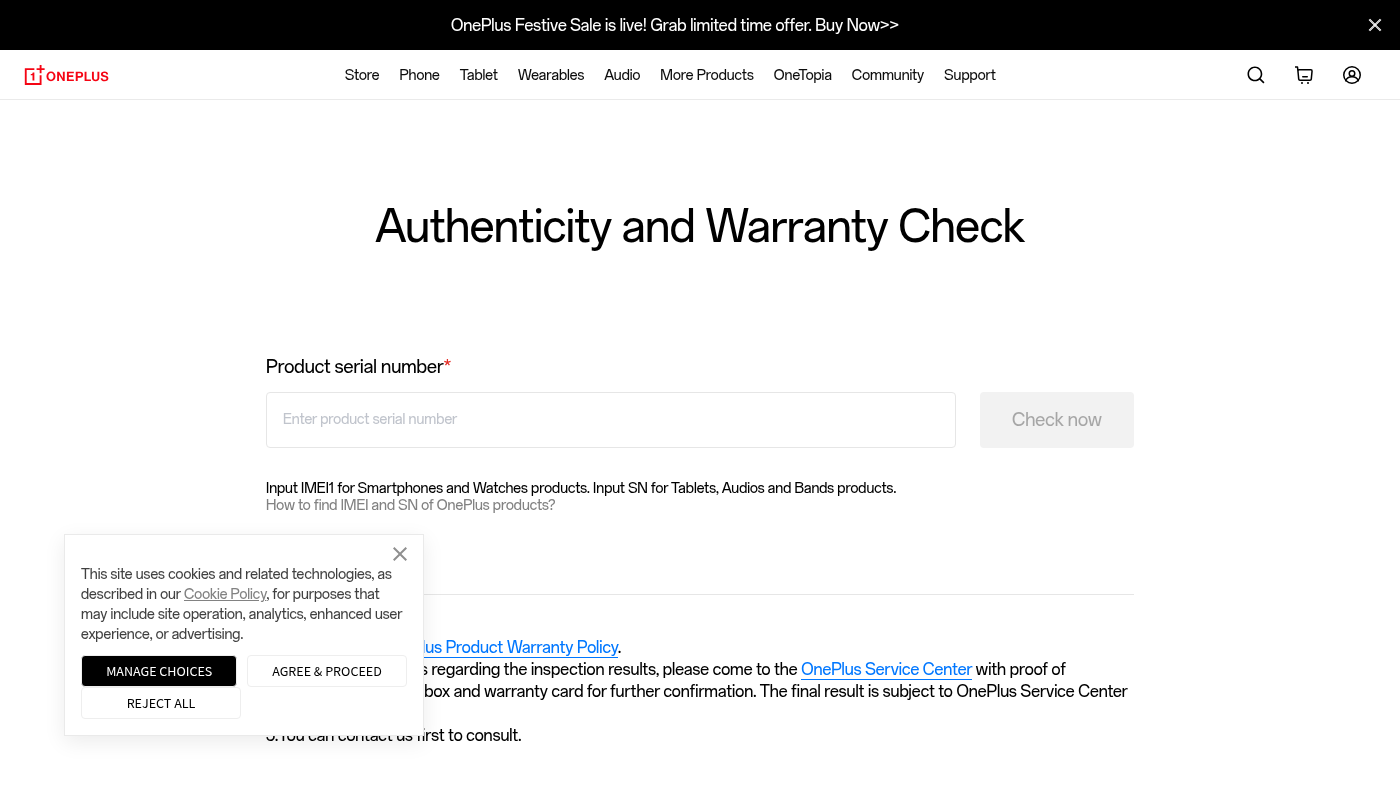Screen dimensions: 1400x800
Task: Open the search icon in header
Action: pyautogui.click(x=1256, y=75)
